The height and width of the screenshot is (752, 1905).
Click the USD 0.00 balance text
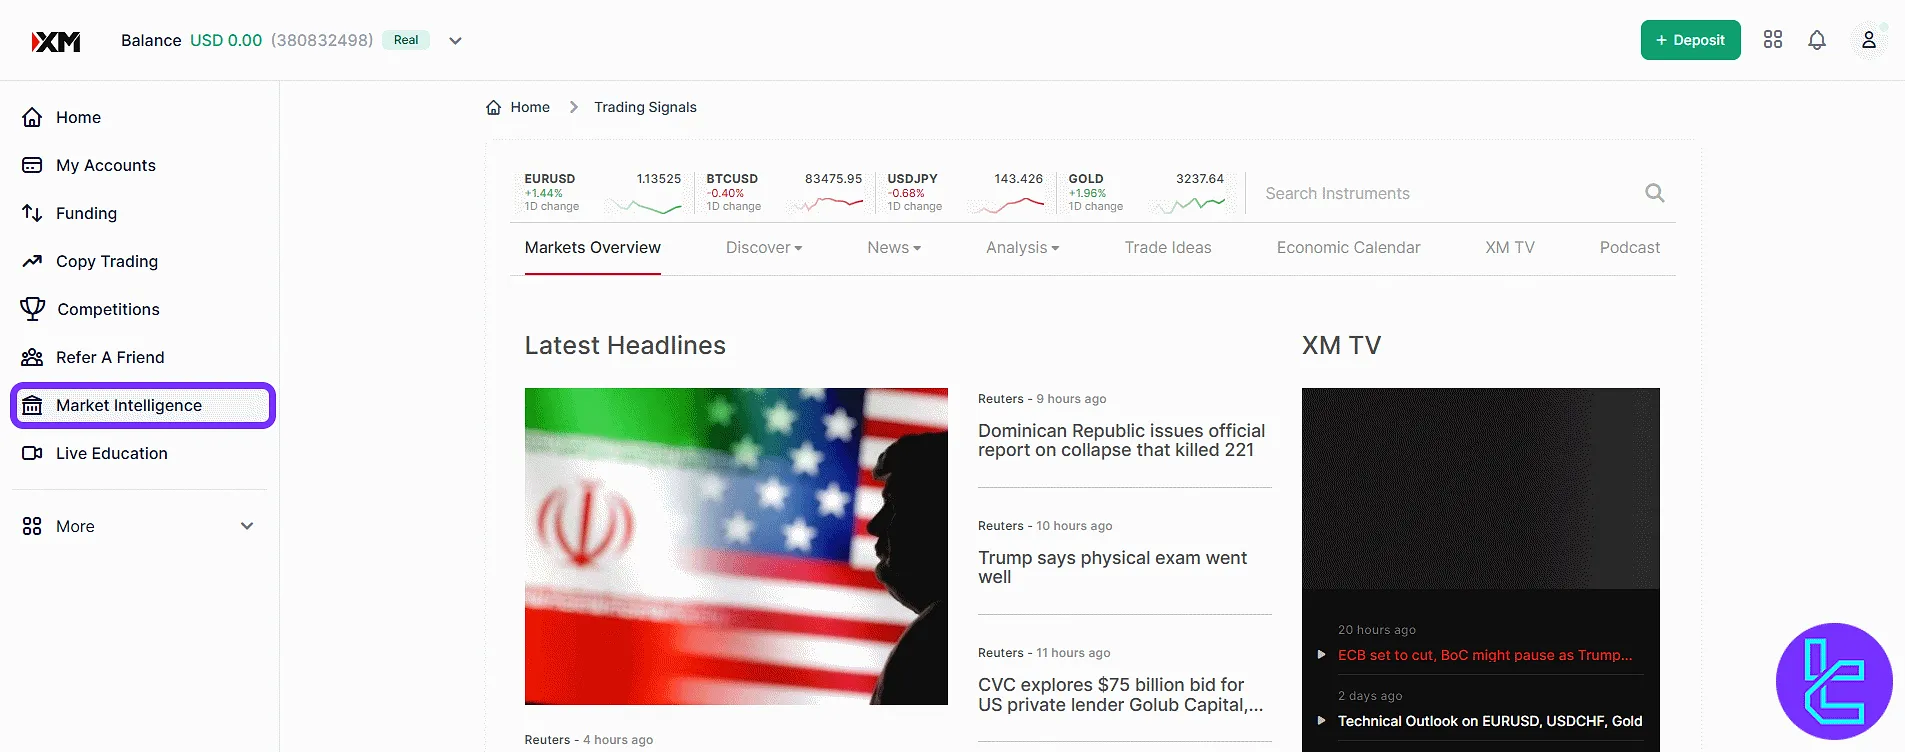coord(226,40)
